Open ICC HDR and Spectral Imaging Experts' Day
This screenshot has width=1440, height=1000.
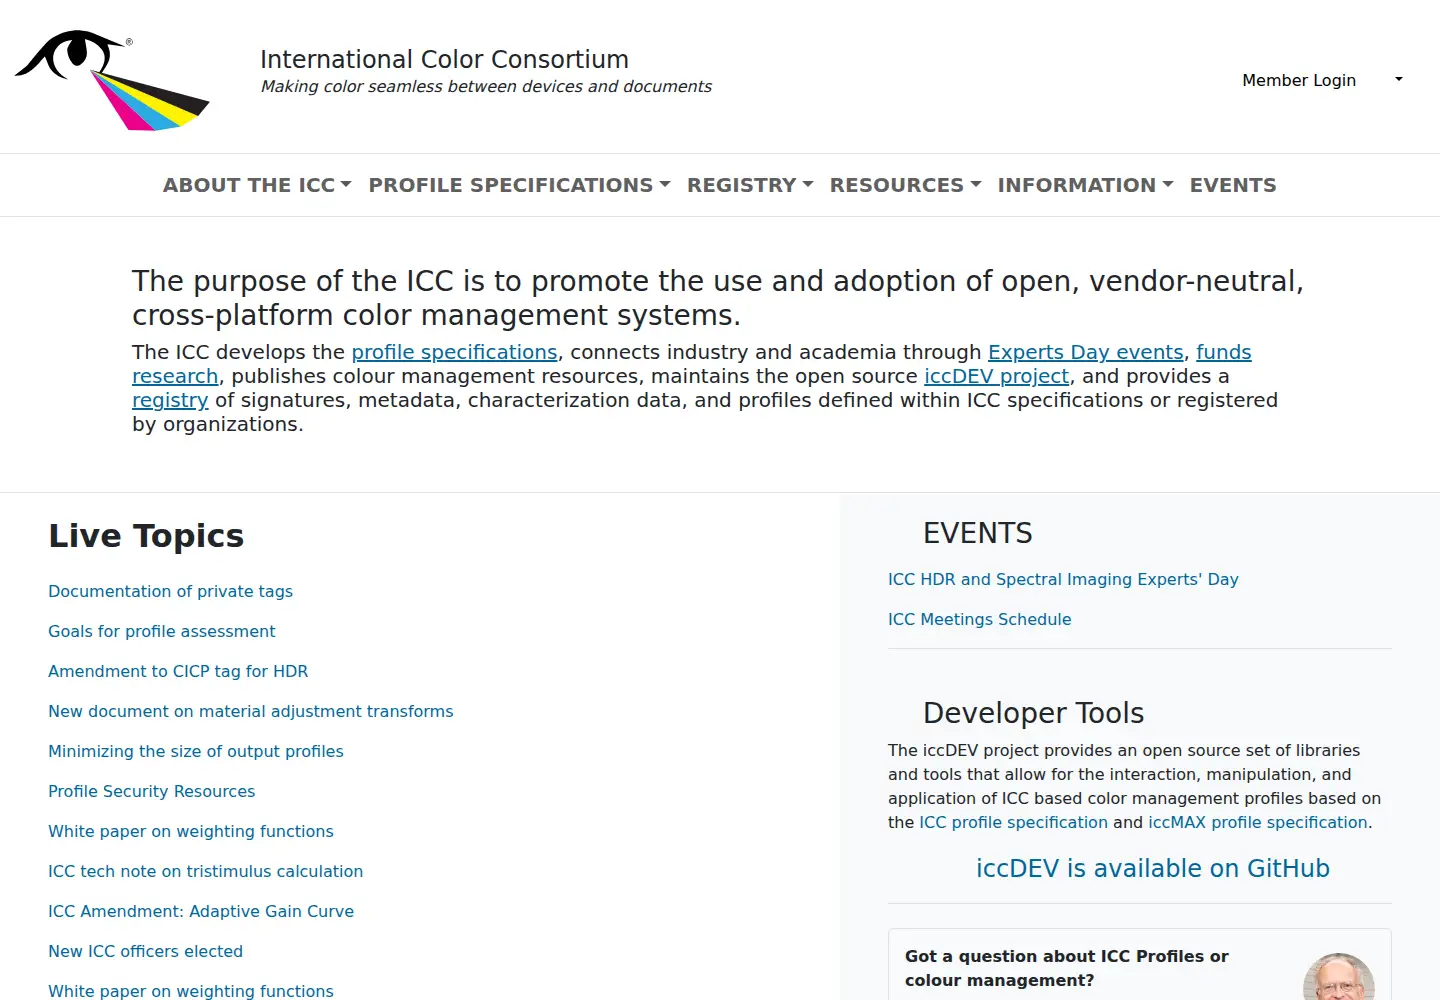[x=1063, y=579]
